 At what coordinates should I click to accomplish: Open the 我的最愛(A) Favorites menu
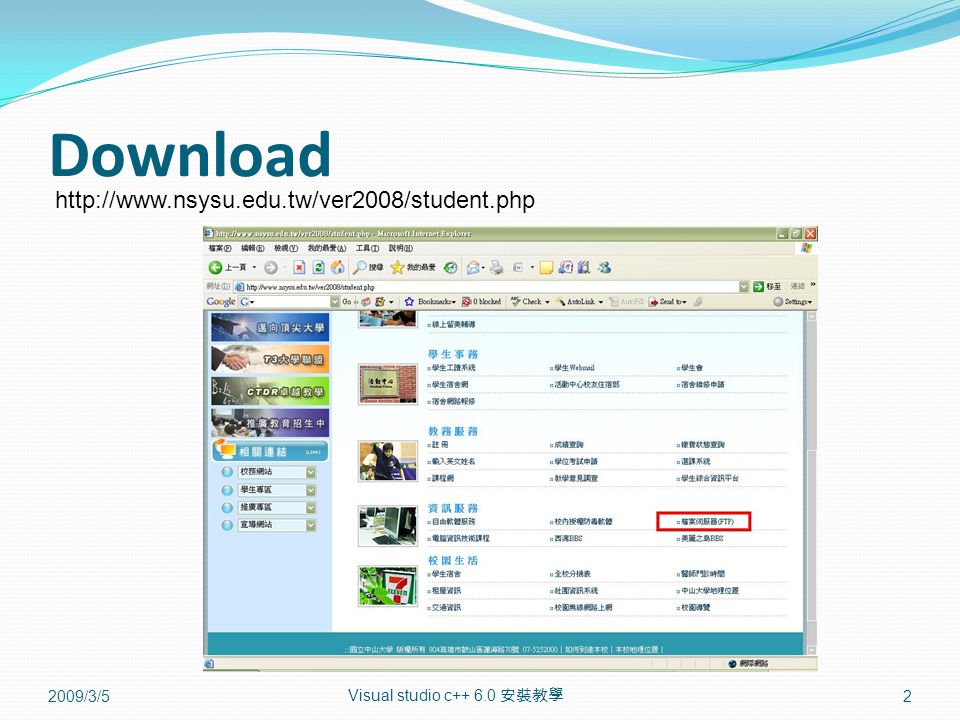(326, 248)
